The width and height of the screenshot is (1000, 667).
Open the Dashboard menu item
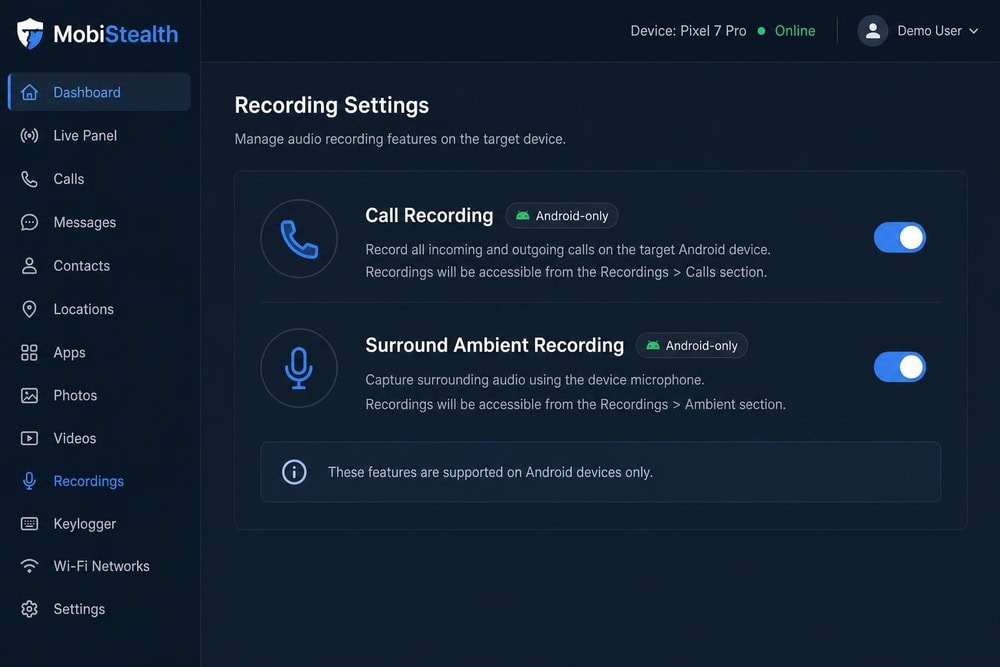point(99,92)
